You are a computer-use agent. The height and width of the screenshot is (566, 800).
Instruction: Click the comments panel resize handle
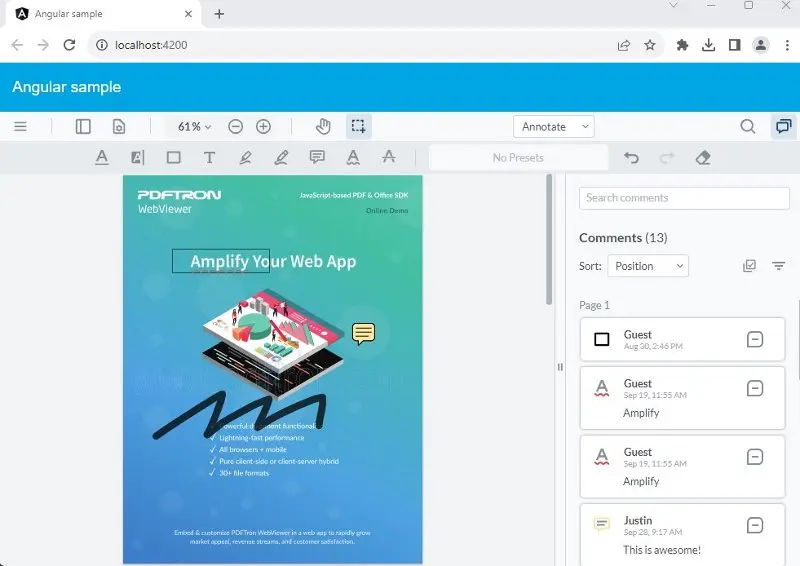[x=560, y=367]
